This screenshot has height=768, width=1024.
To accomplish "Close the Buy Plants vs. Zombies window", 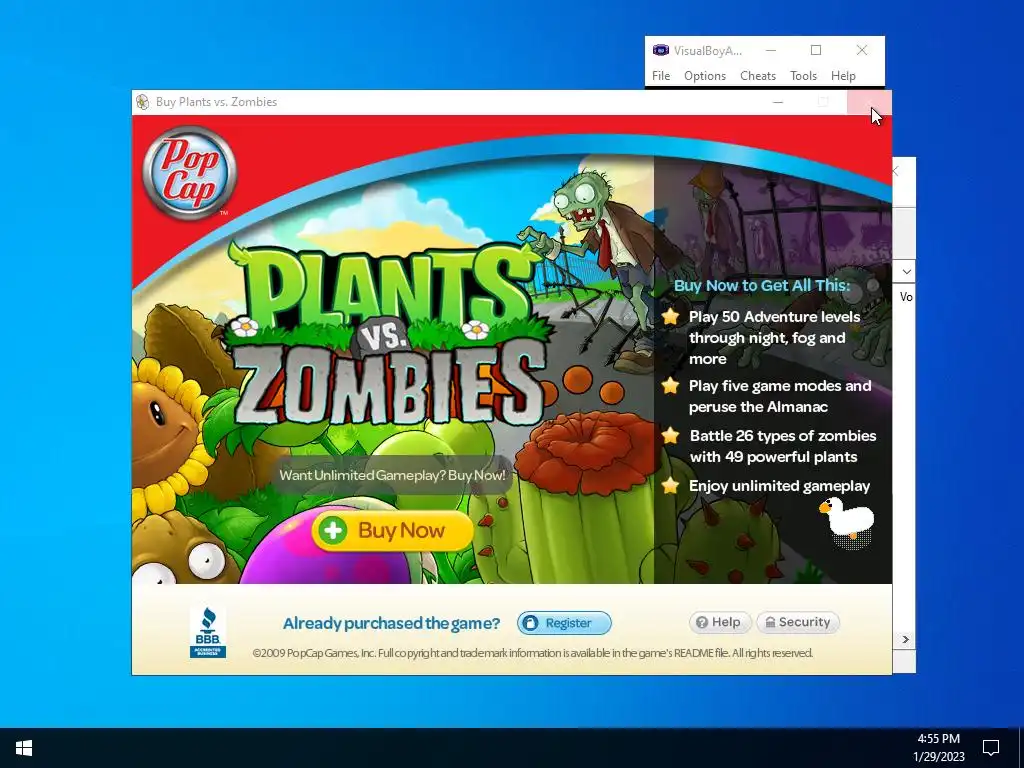I will pos(869,102).
